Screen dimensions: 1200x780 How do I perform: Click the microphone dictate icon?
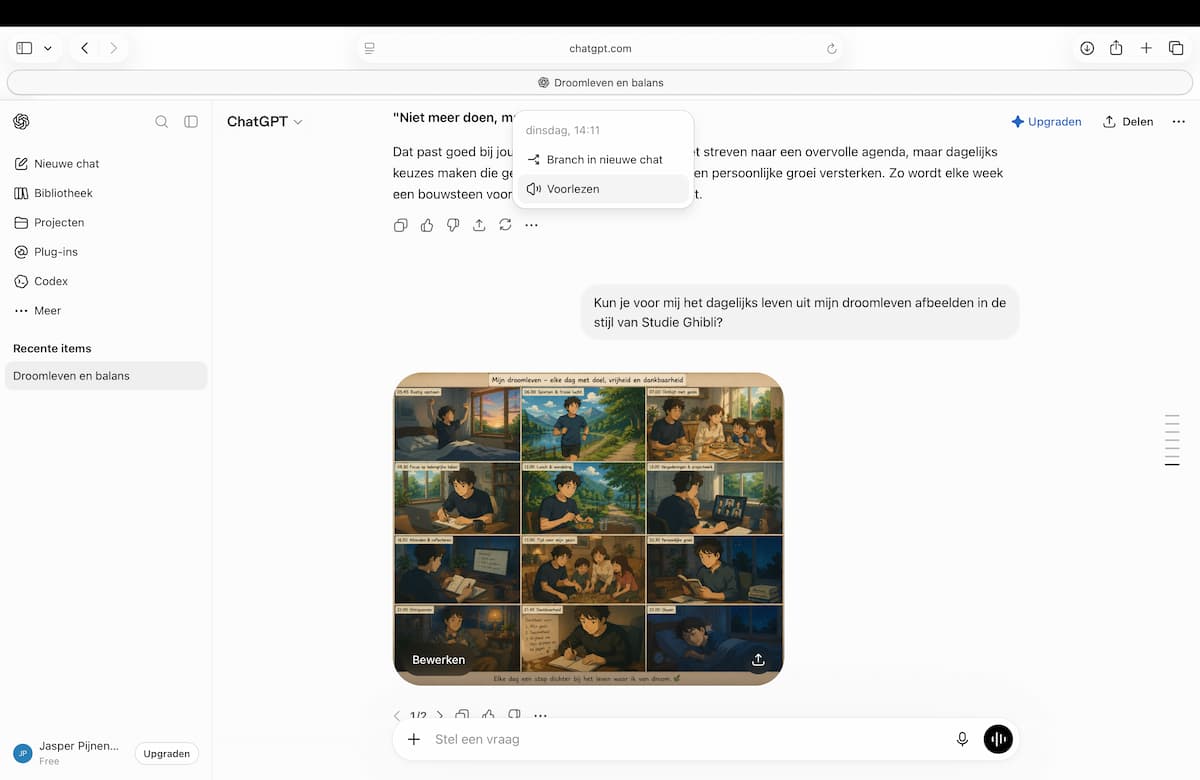coord(962,740)
